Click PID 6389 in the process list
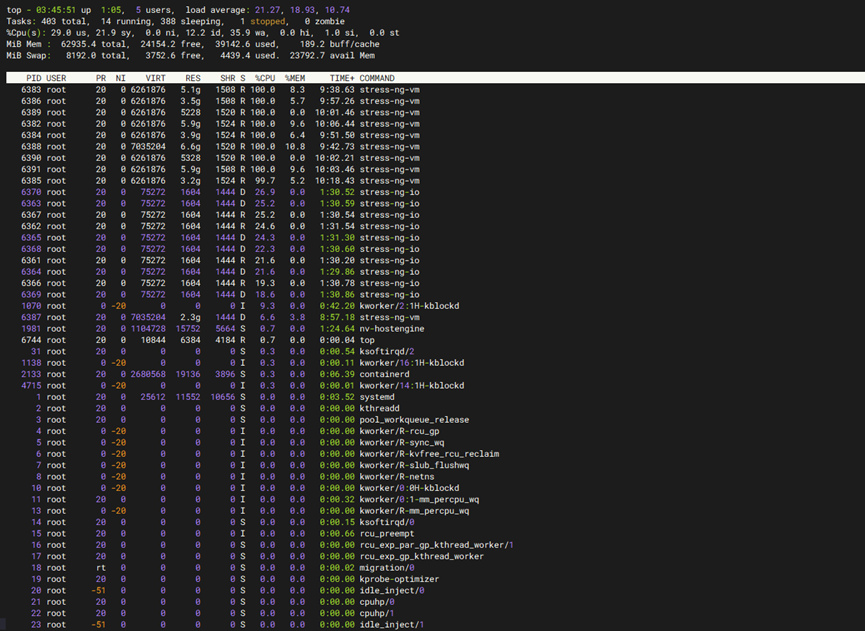 click(x=31, y=112)
